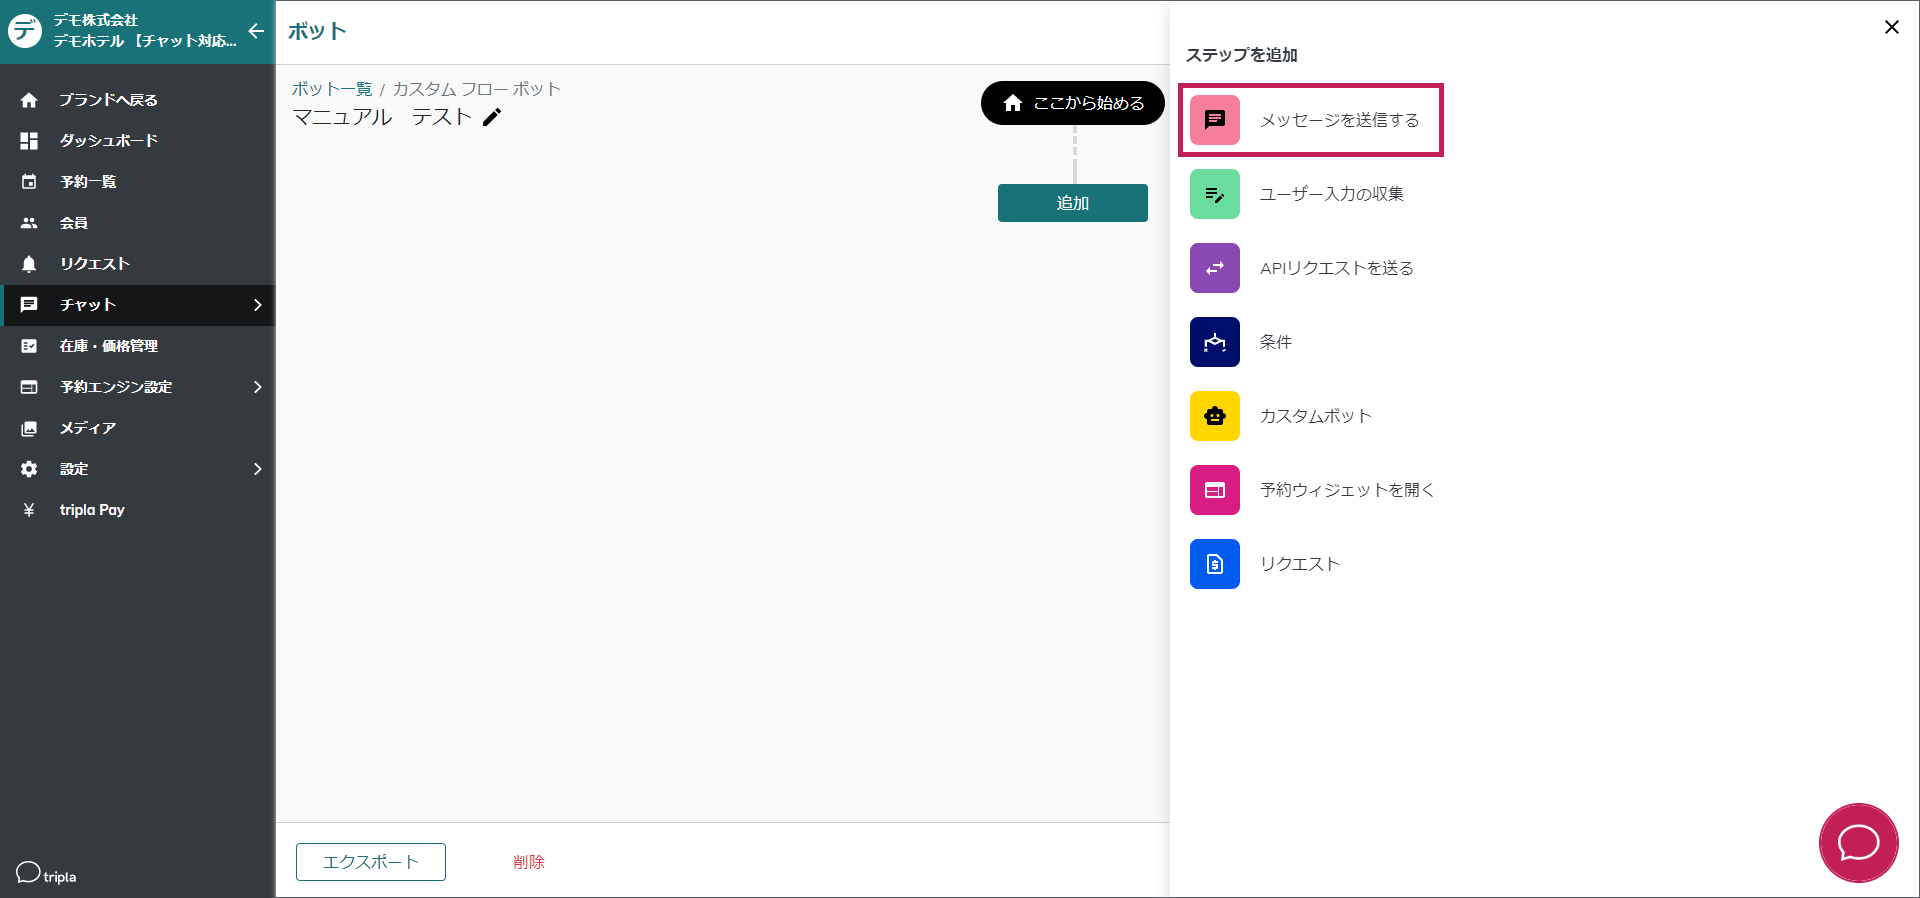
Task: Collapse sidebar with the back arrow
Action: pyautogui.click(x=256, y=31)
